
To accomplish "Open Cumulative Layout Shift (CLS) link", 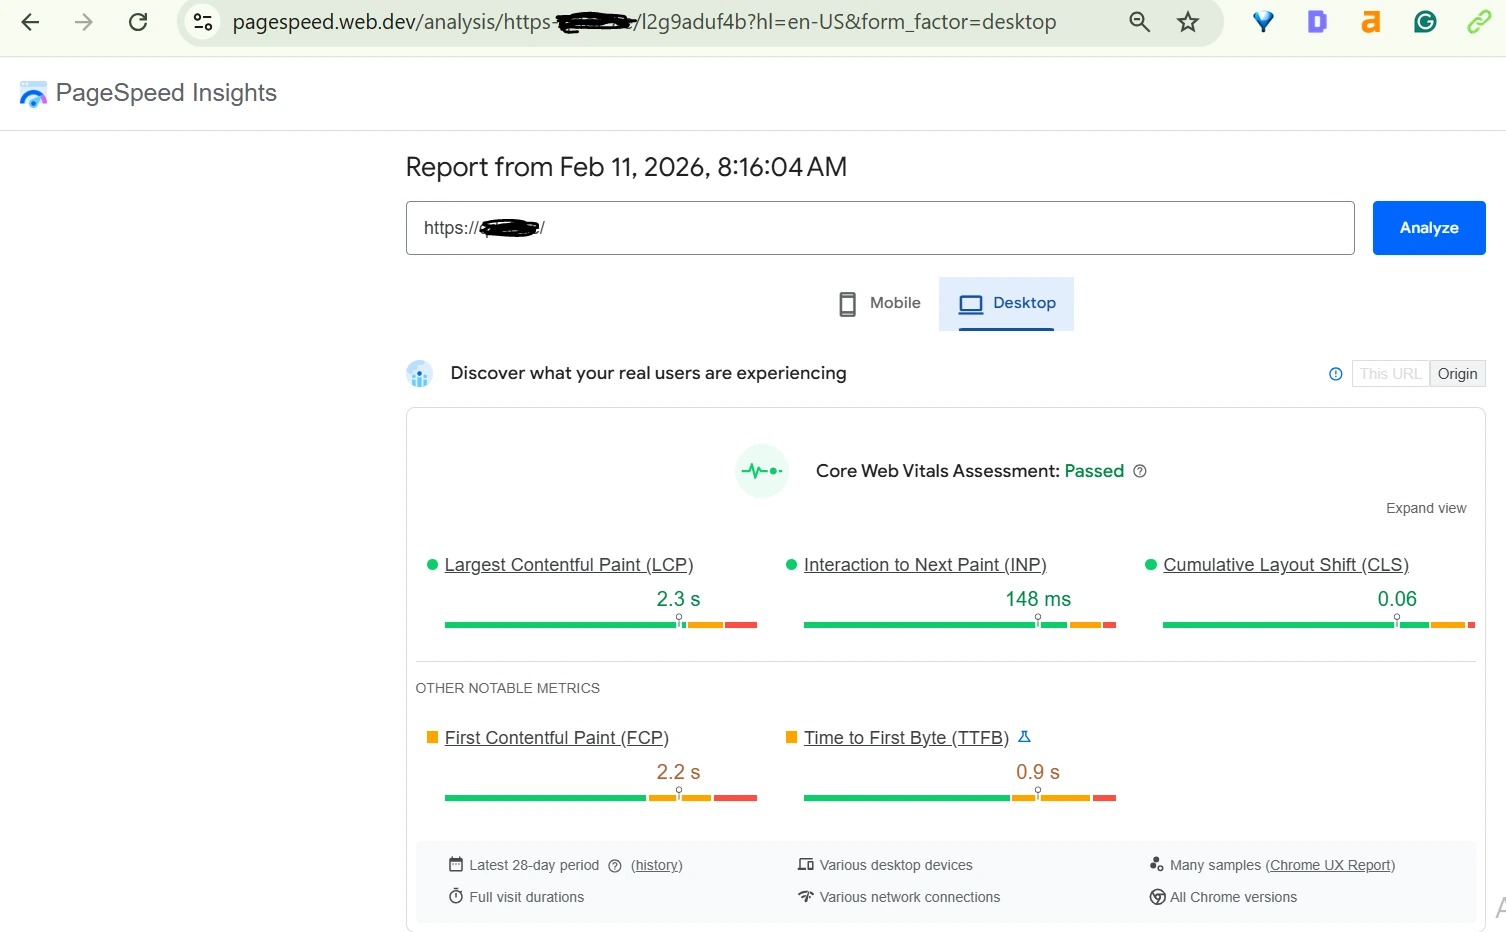I will click(x=1286, y=565).
